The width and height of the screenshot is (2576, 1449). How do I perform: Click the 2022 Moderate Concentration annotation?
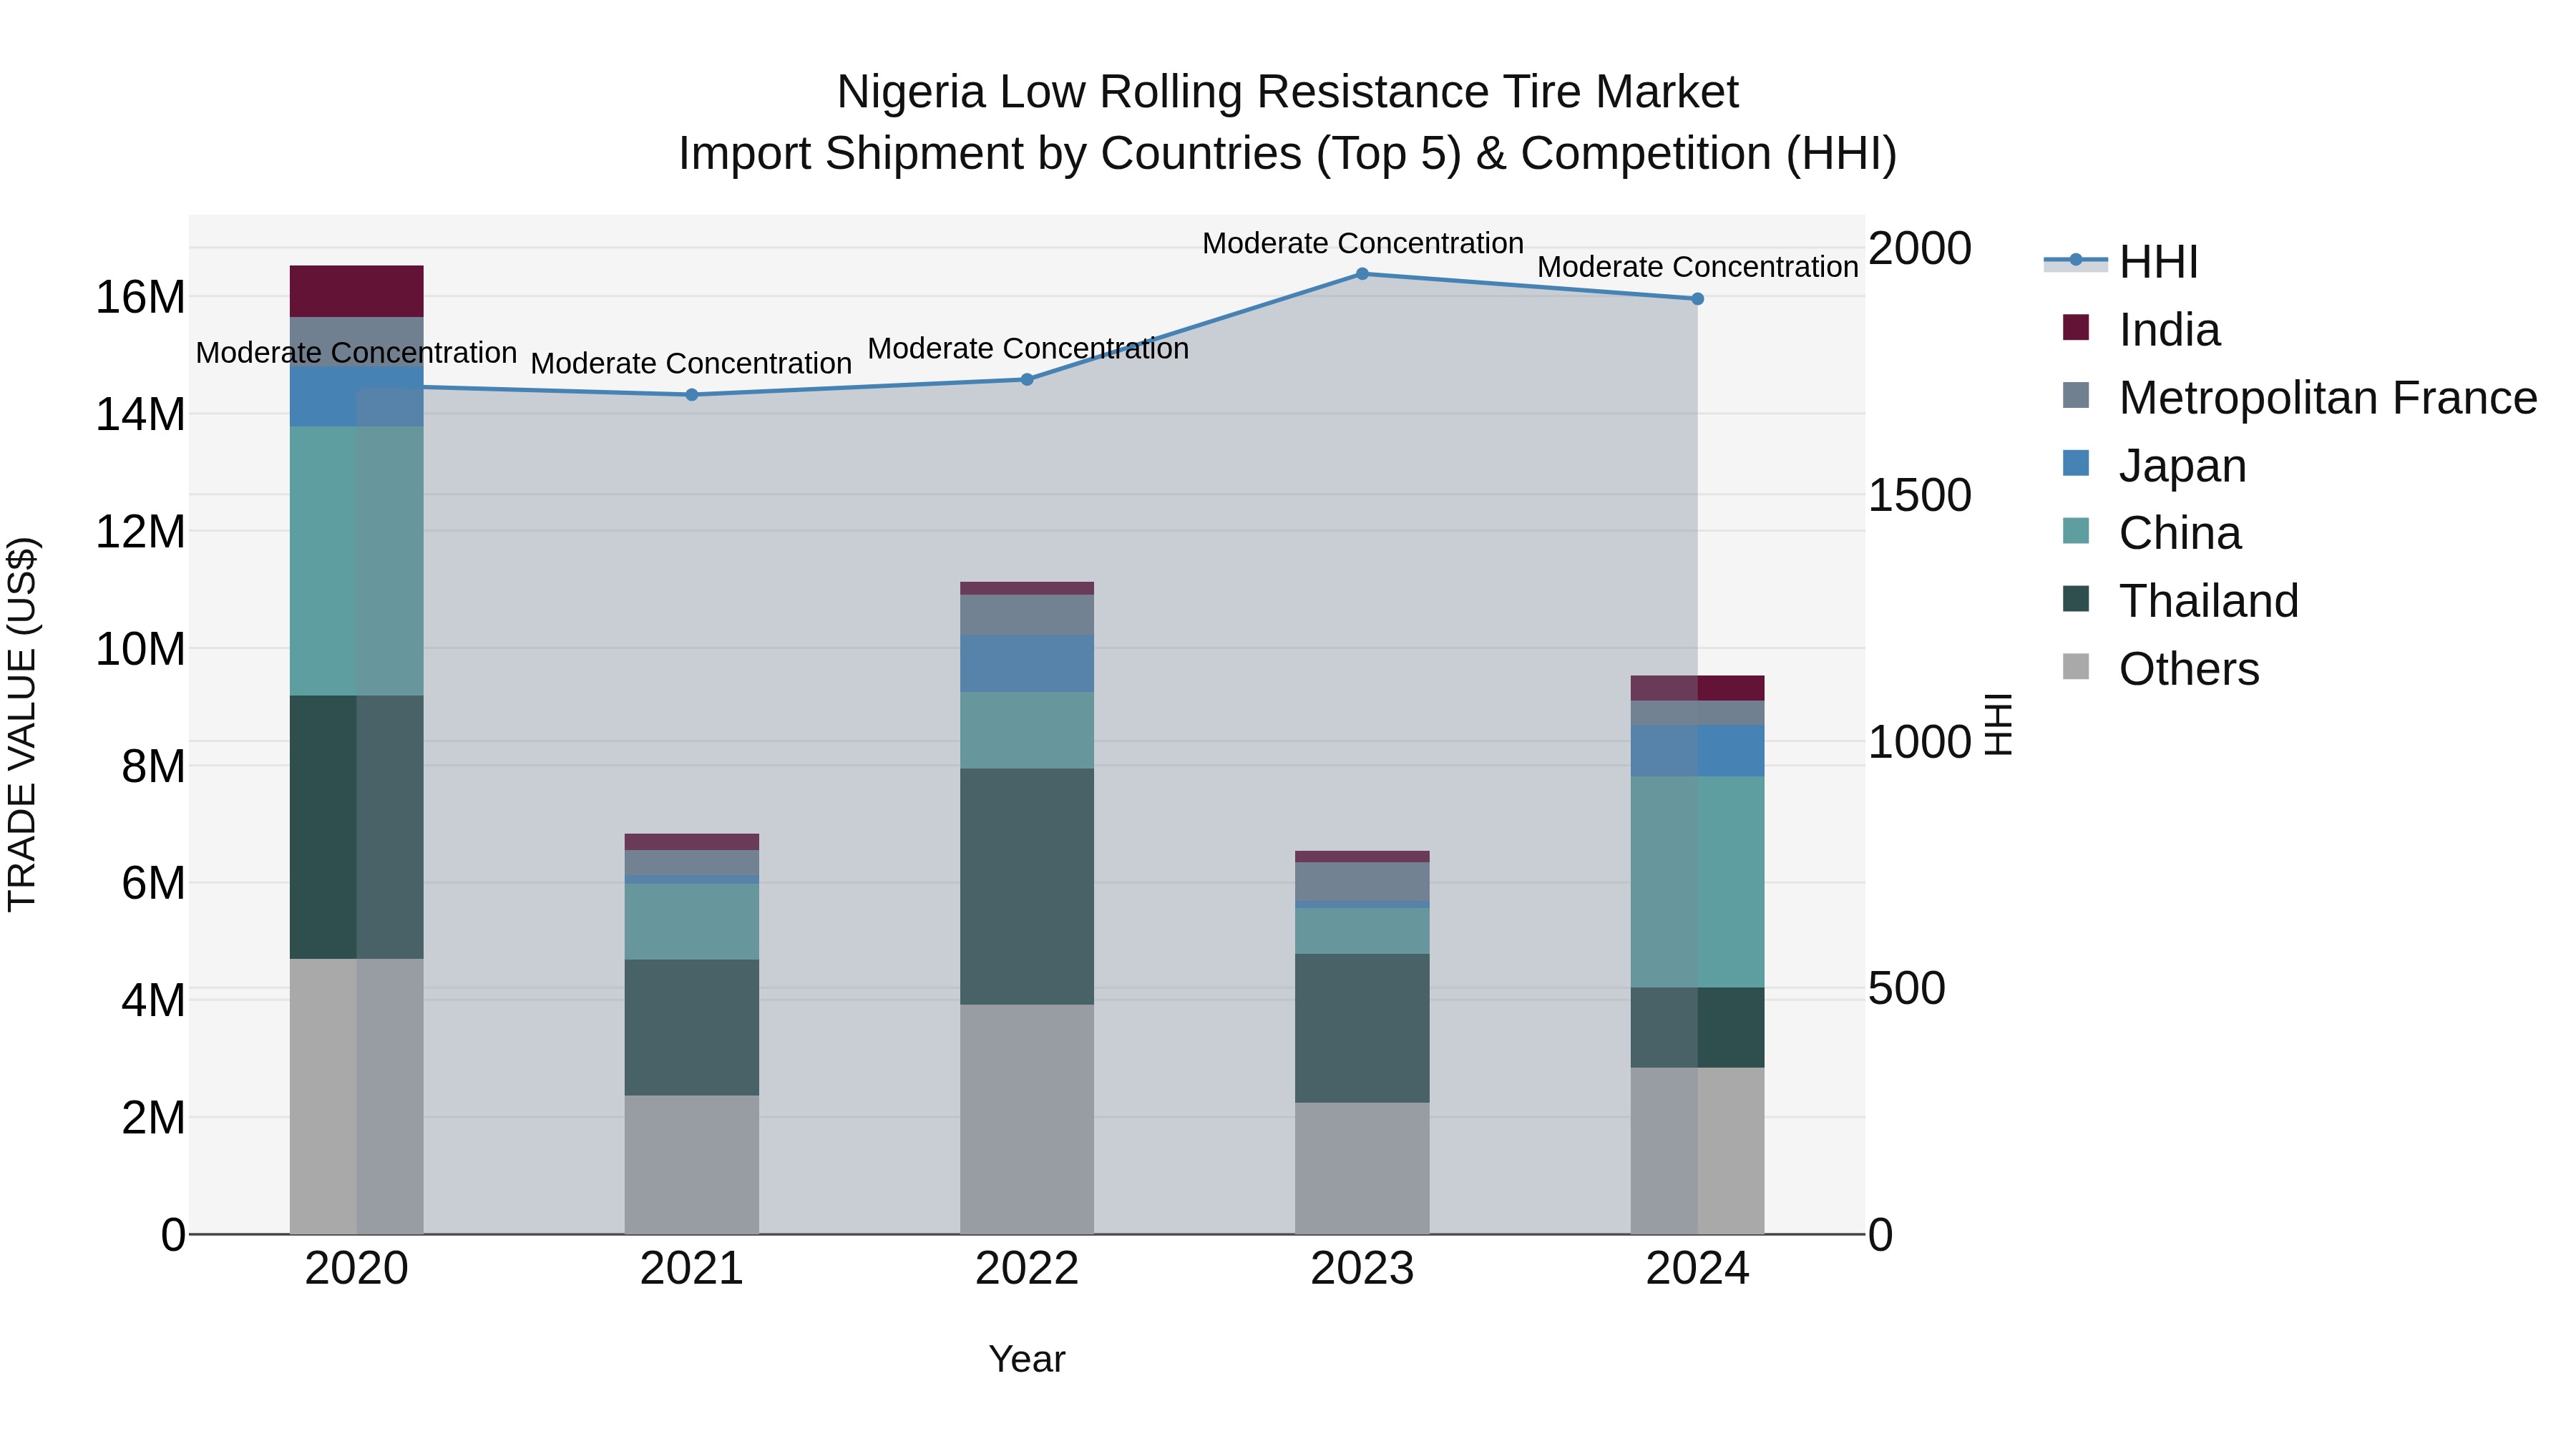[x=1028, y=349]
